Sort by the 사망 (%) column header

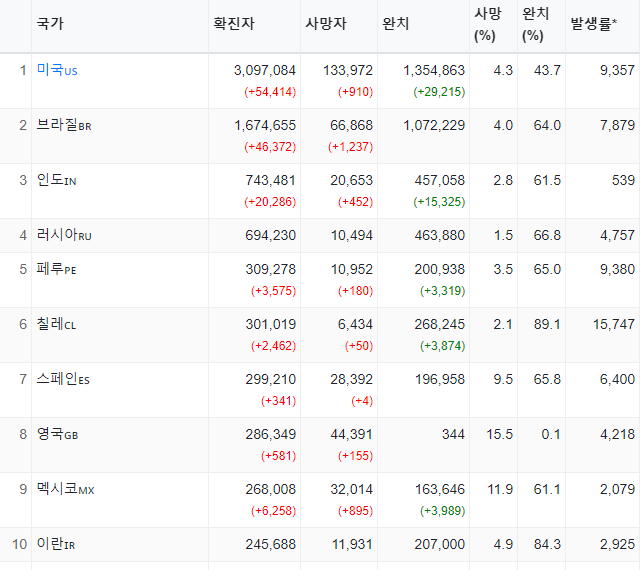click(x=488, y=25)
